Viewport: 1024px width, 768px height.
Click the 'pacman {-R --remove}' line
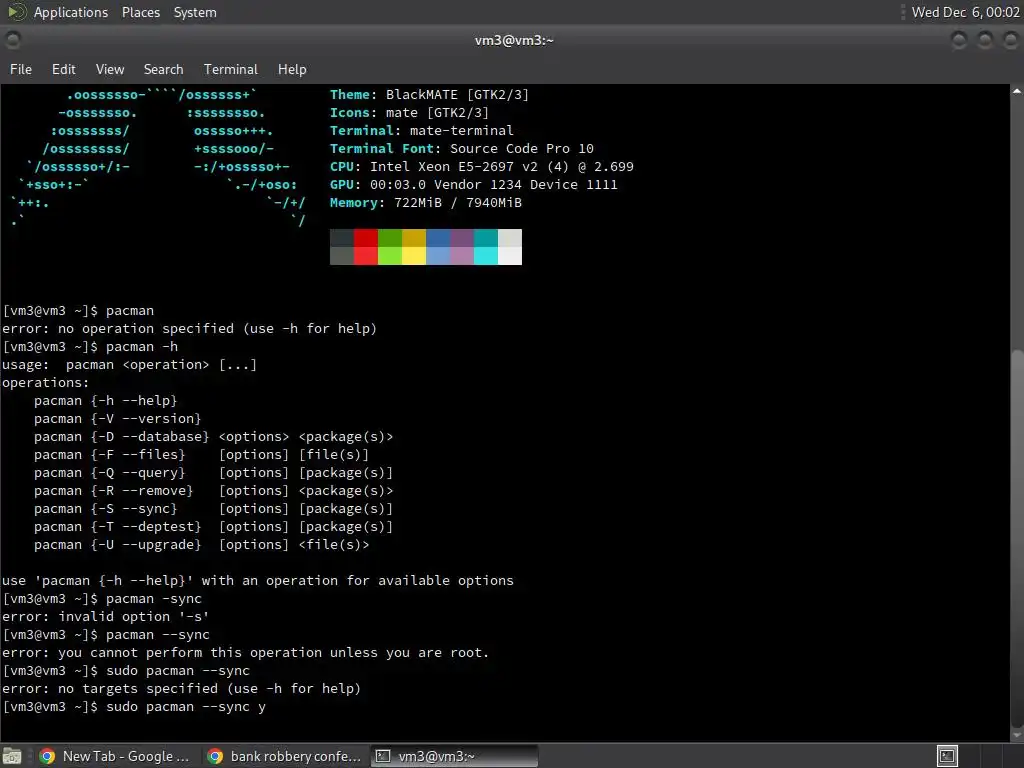click(214, 490)
